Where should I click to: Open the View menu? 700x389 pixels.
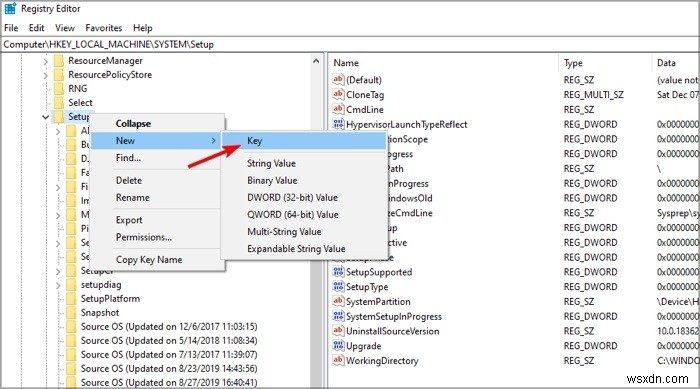tap(65, 28)
